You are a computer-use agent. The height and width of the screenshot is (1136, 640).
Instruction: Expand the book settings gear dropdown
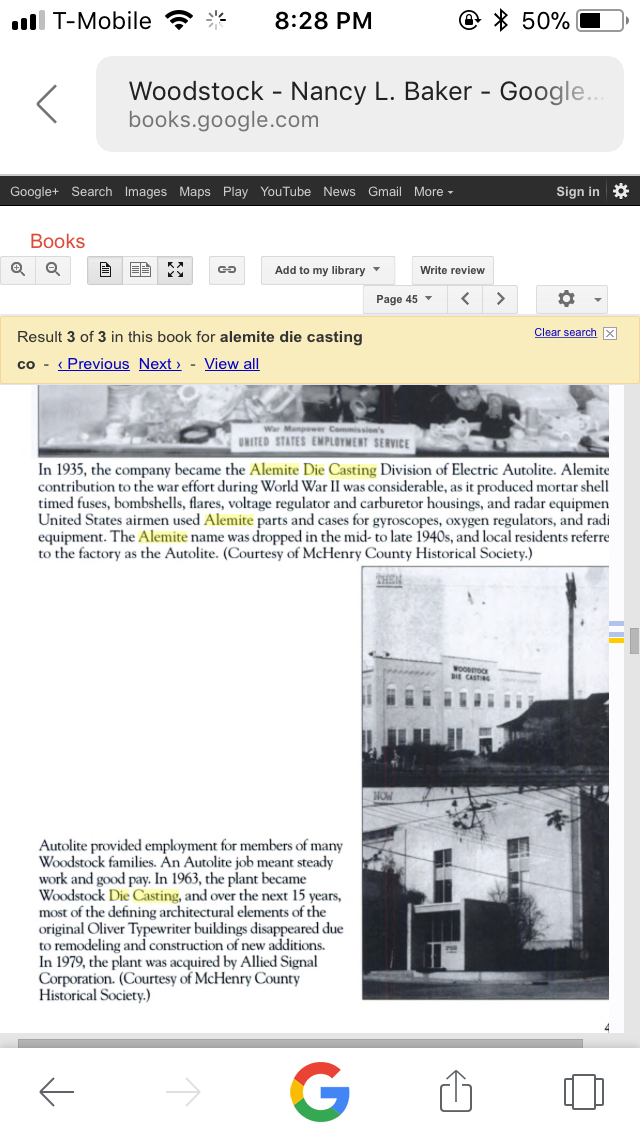tap(572, 299)
